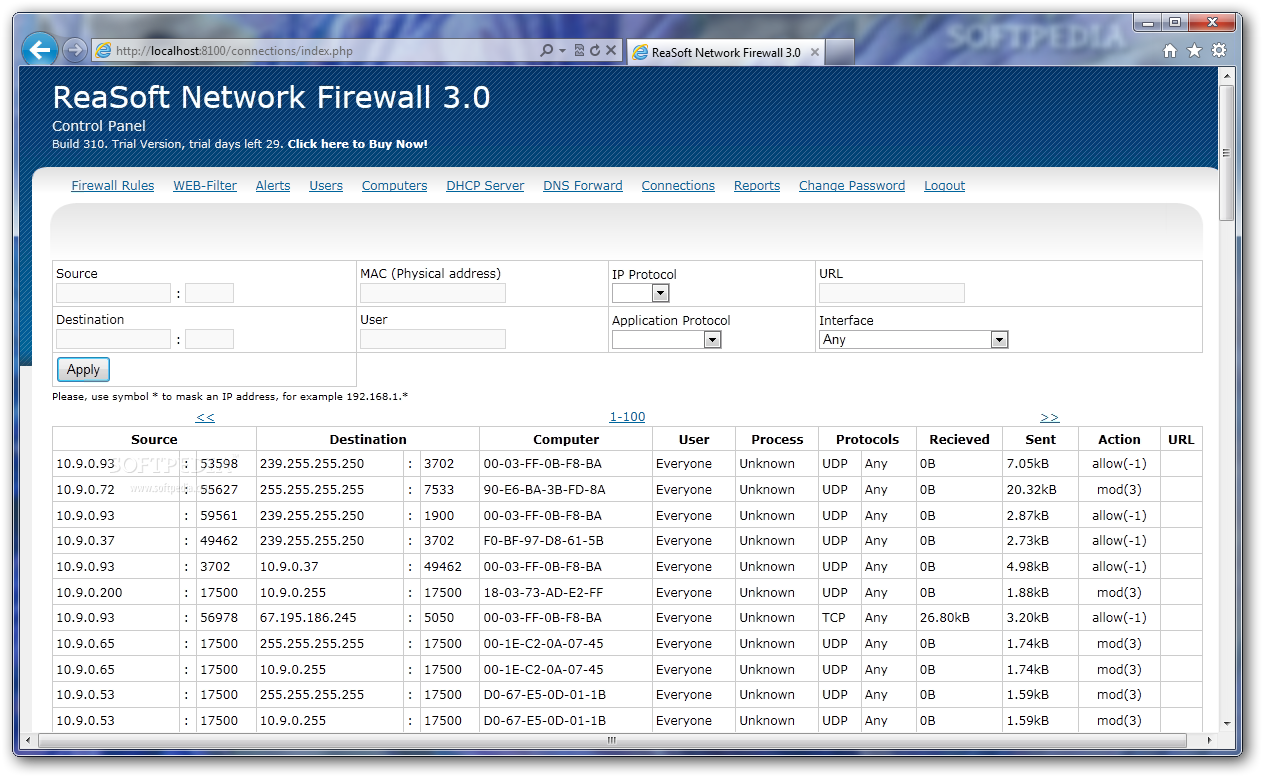Image resolution: width=1263 pixels, height=777 pixels.
Task: Go to DHCP Server settings
Action: coord(485,186)
